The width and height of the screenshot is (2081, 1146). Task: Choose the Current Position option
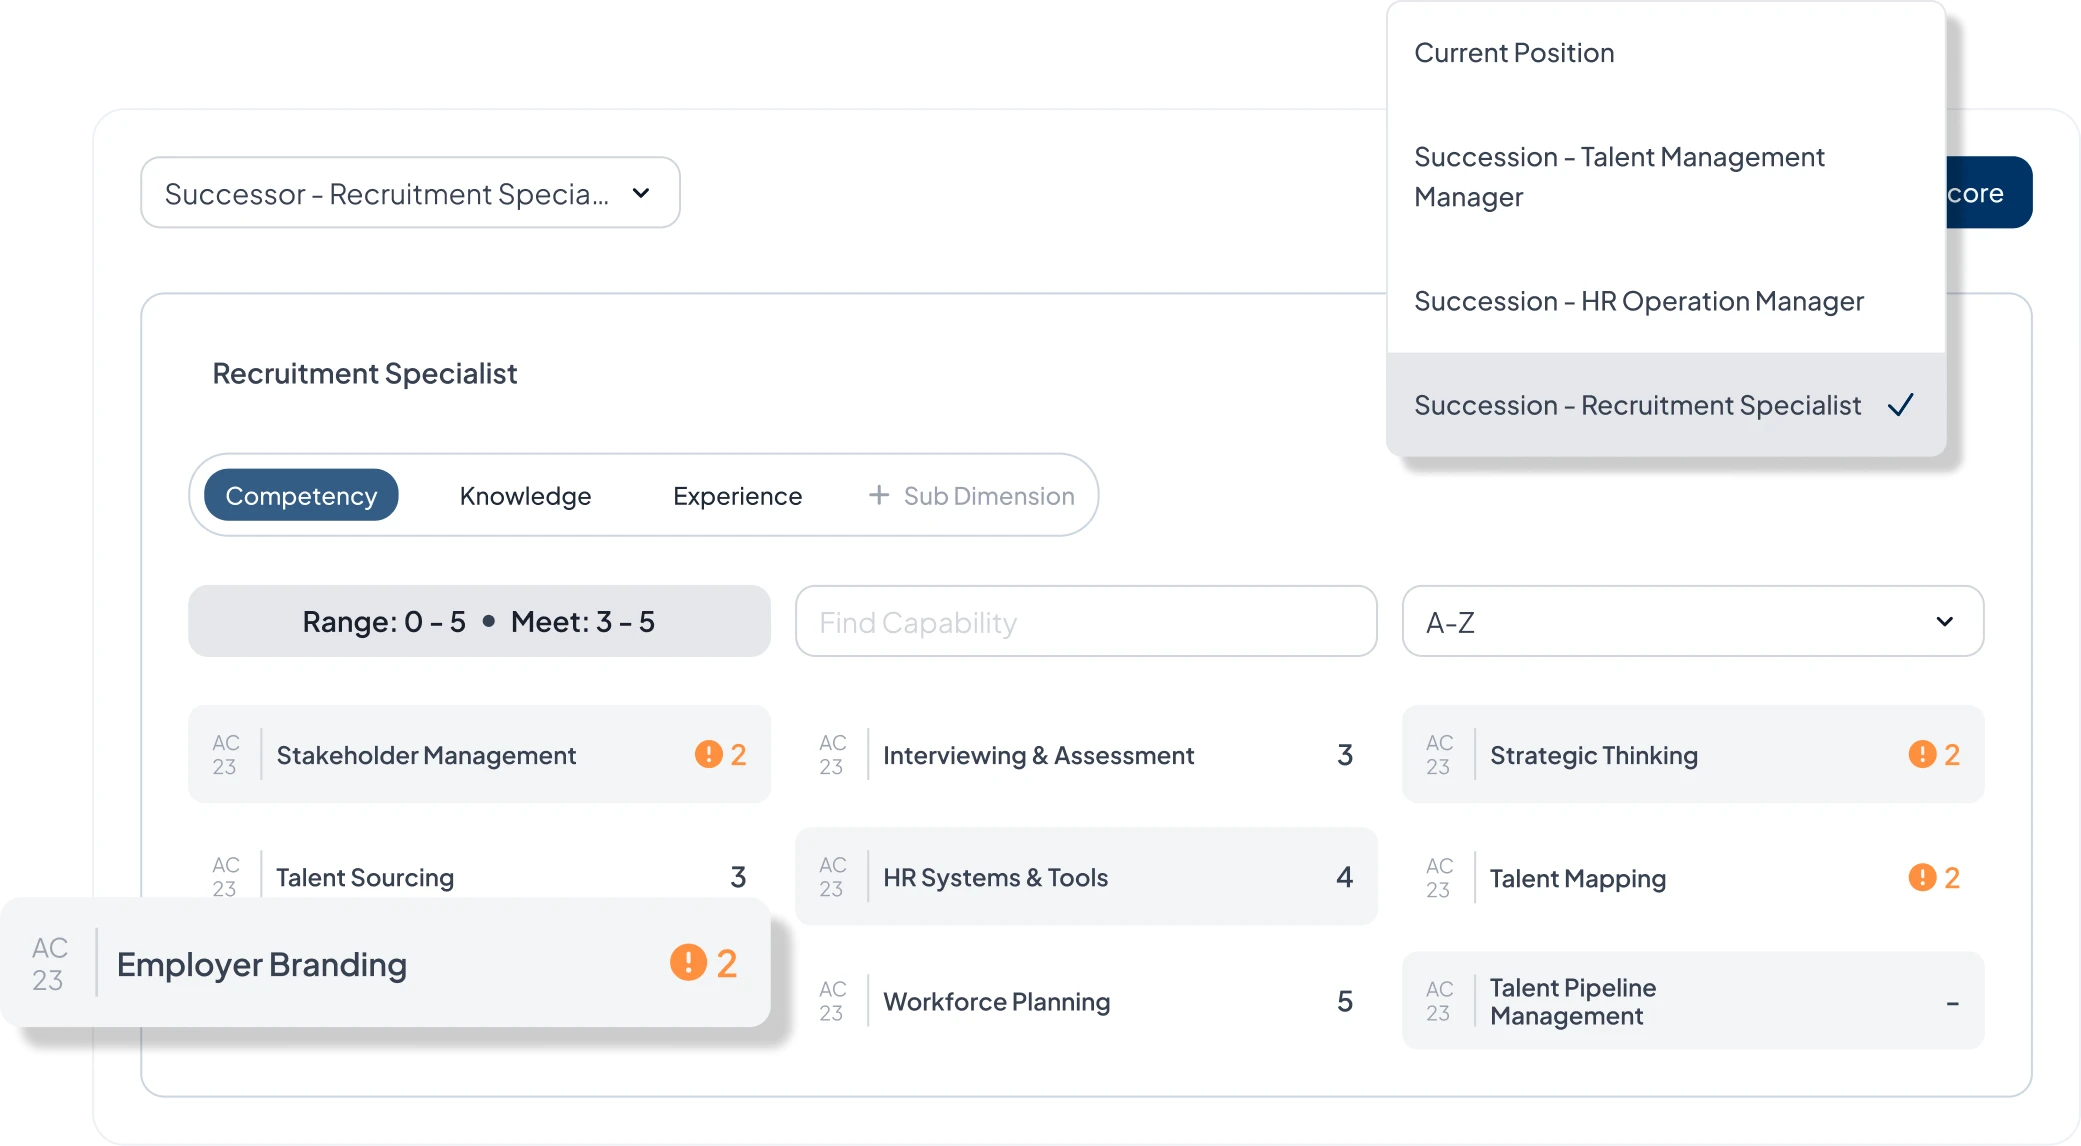coord(1514,53)
